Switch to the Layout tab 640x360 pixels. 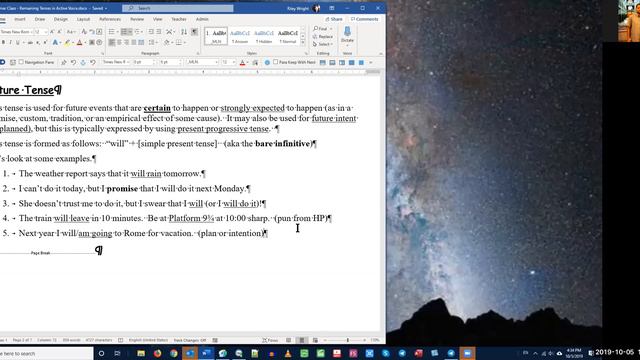click(83, 19)
